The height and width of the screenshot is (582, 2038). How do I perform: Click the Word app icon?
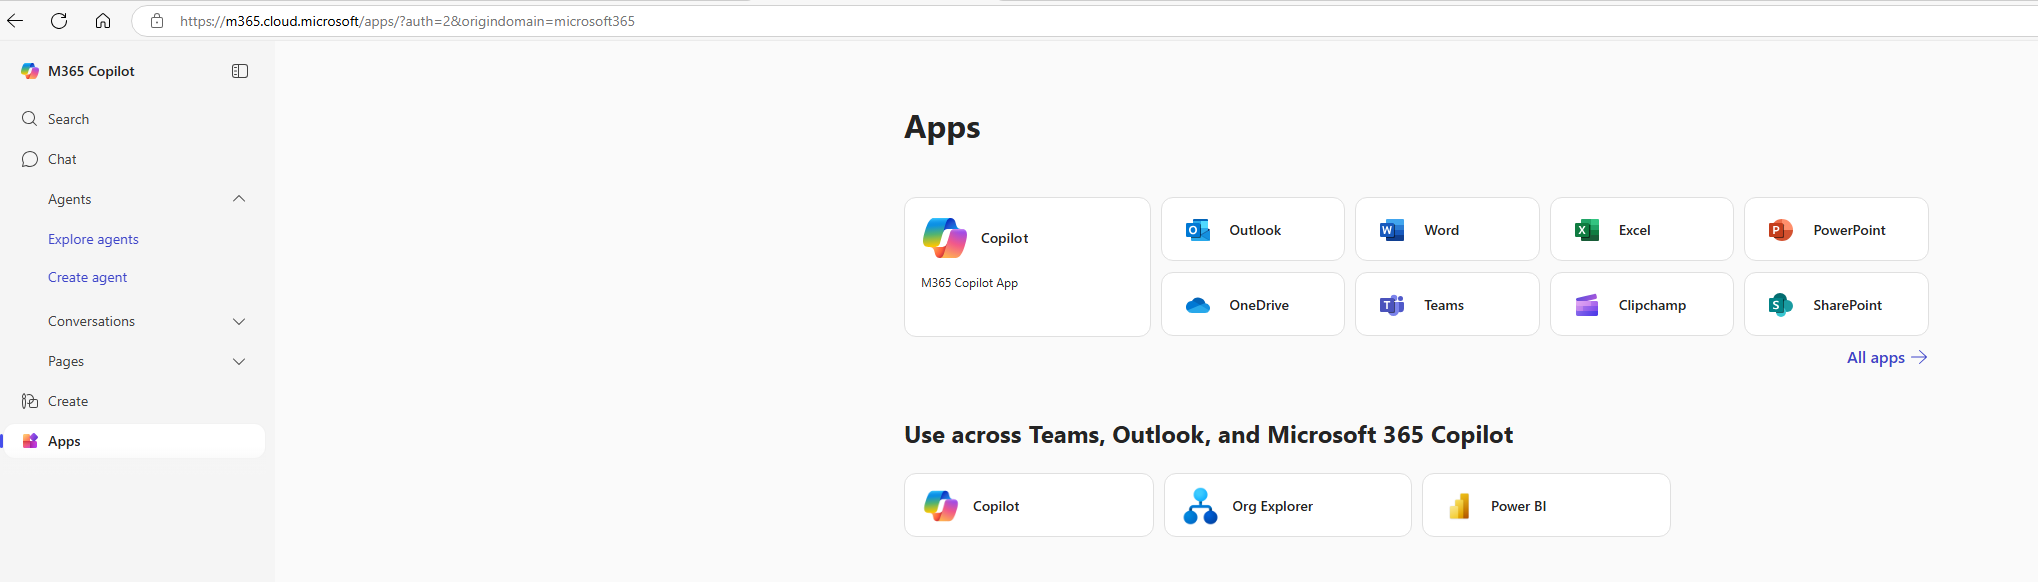click(1391, 230)
